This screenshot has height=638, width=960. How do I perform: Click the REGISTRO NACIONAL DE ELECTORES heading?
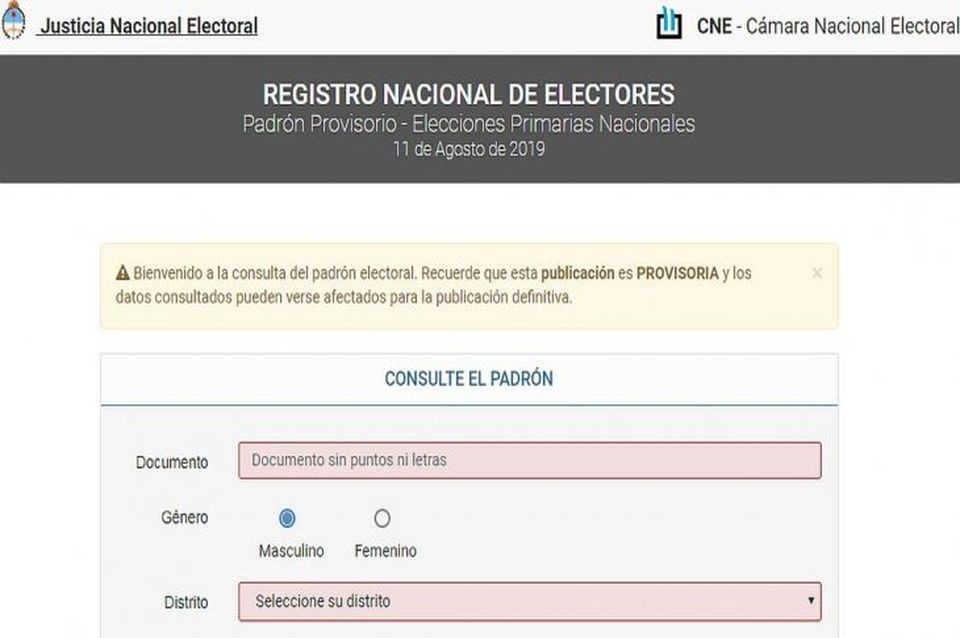pyautogui.click(x=468, y=95)
